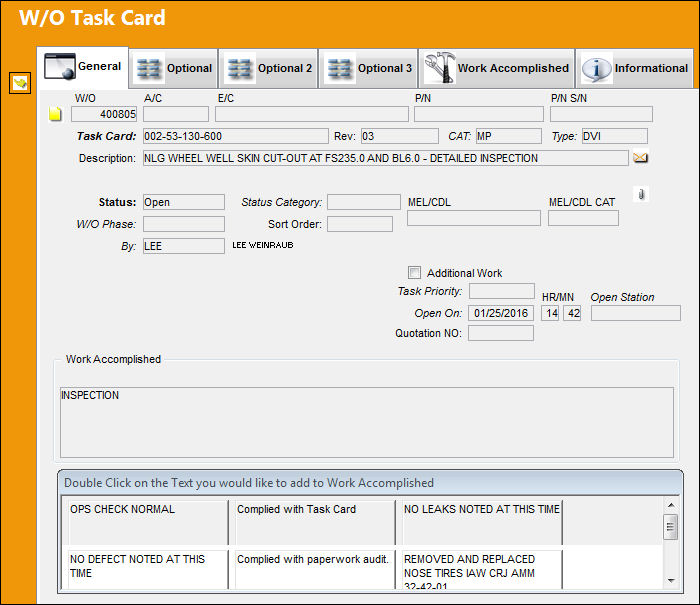Viewport: 700px width, 605px height.
Task: Click the Task Card field 002-53-130-600
Action: (236, 136)
